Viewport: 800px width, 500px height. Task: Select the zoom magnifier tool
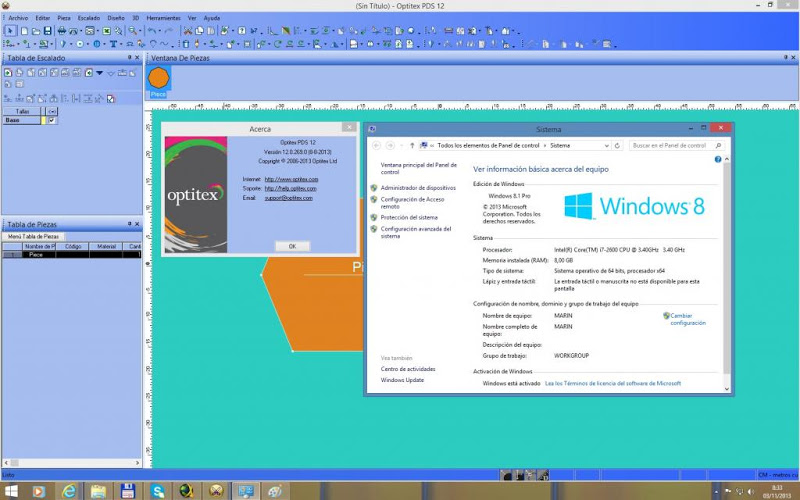coord(132,31)
